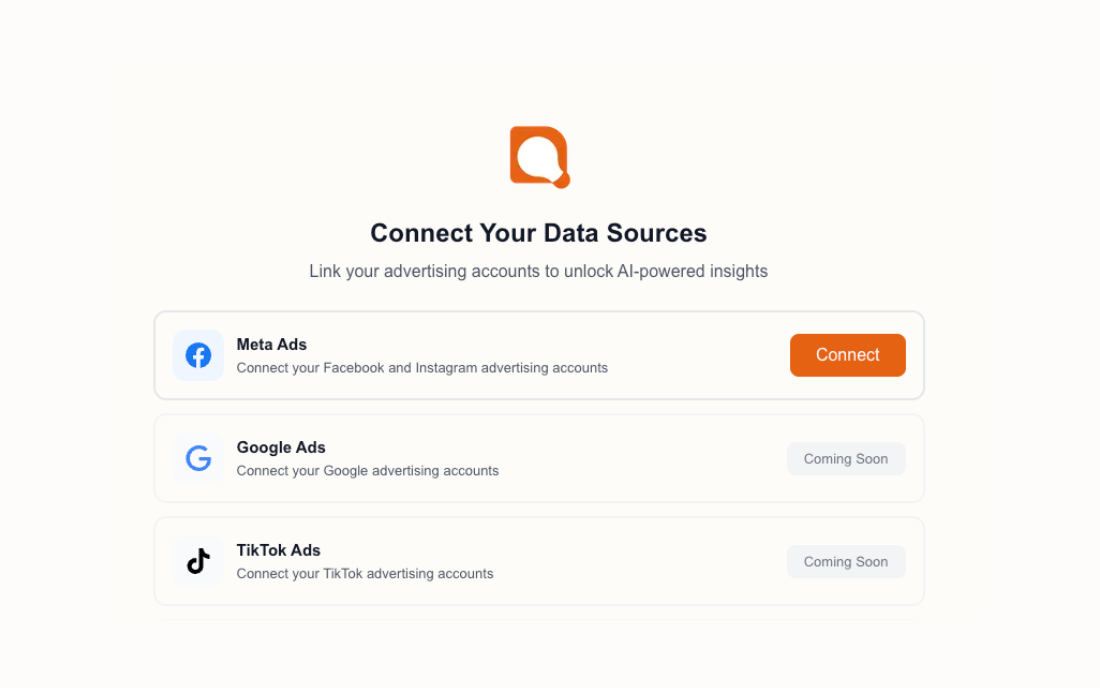
Task: Click the AI-powered insights subtitle text
Action: [539, 271]
